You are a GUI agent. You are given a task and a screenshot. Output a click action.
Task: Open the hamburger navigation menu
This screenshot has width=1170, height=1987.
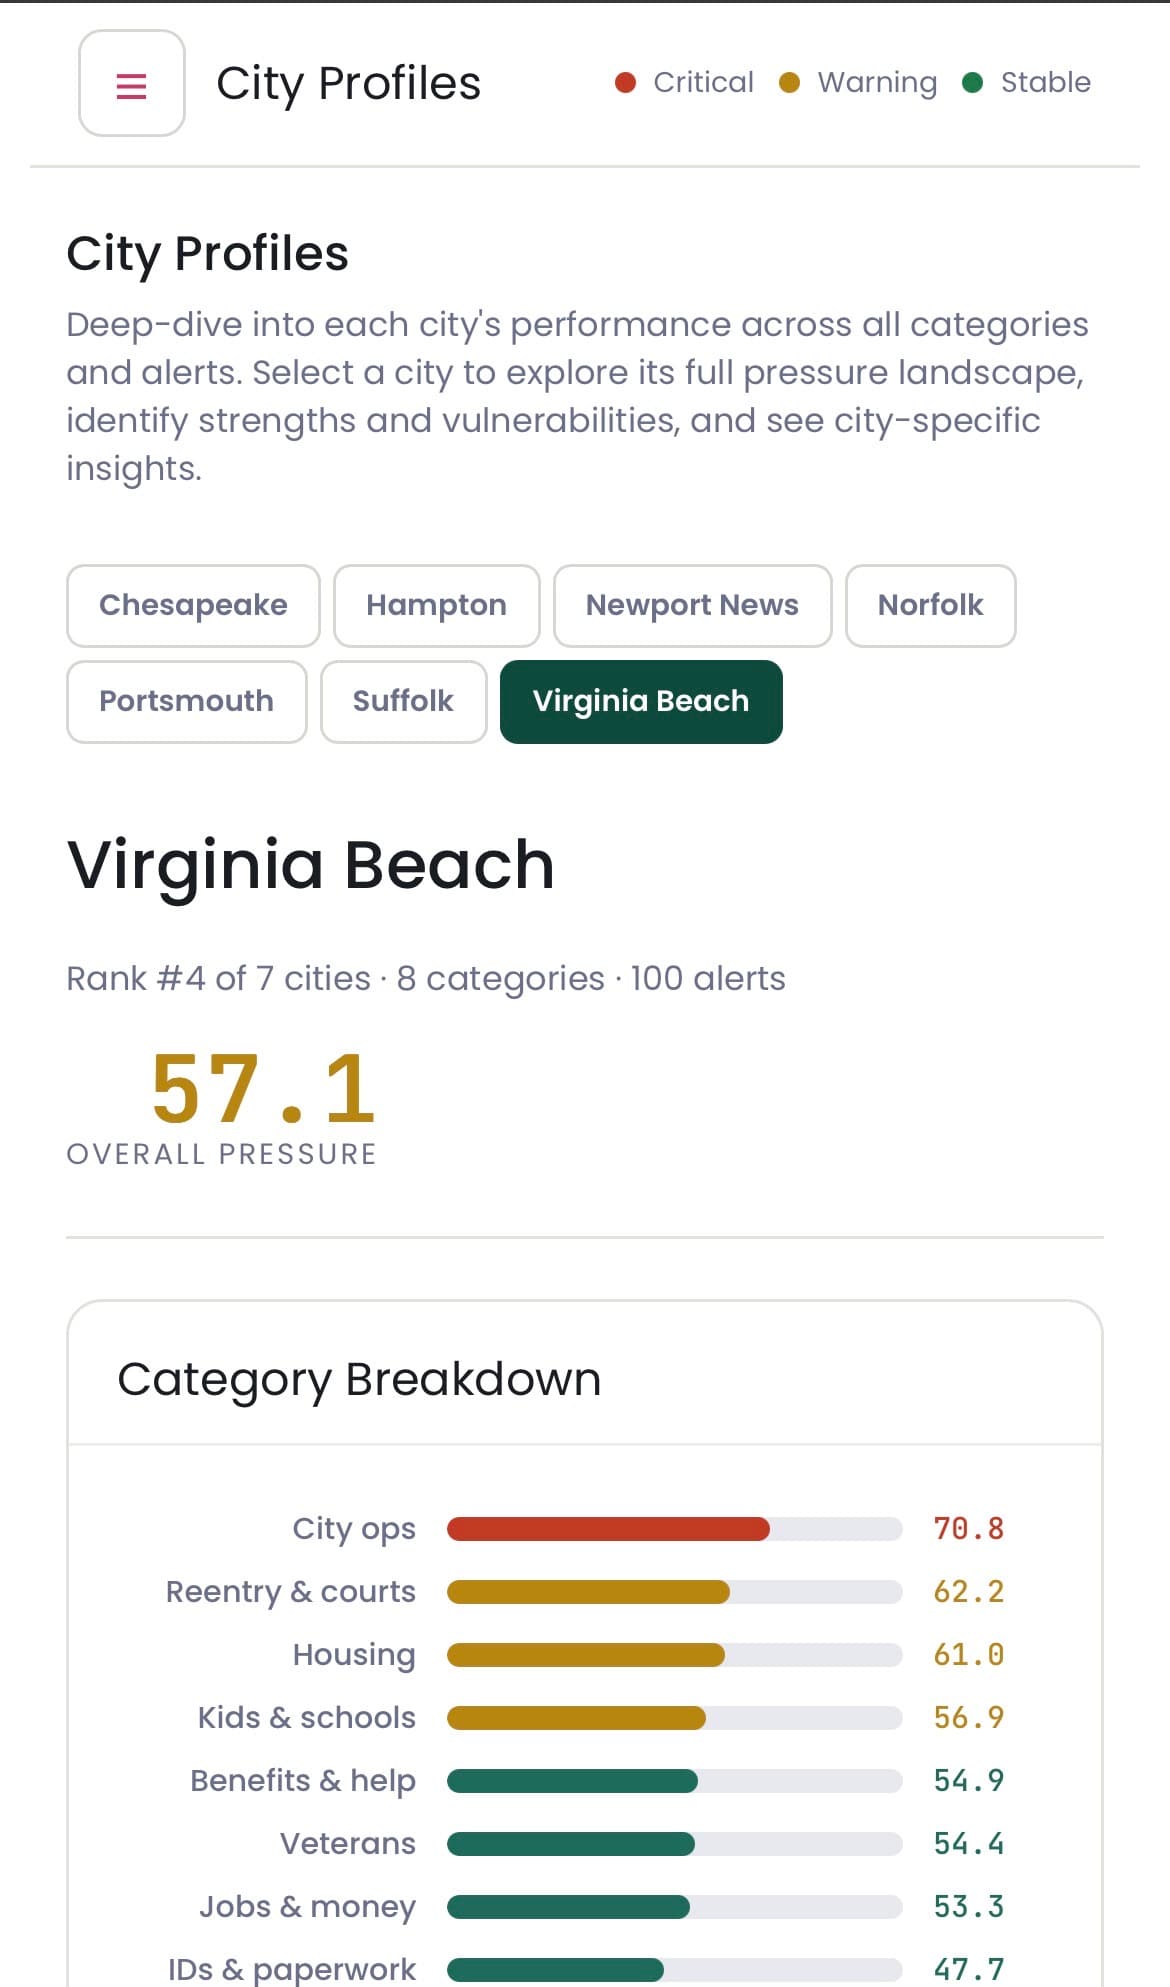(132, 84)
